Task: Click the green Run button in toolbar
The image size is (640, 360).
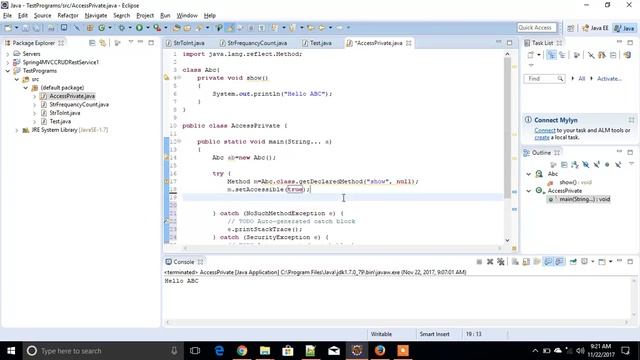Action: (139, 28)
